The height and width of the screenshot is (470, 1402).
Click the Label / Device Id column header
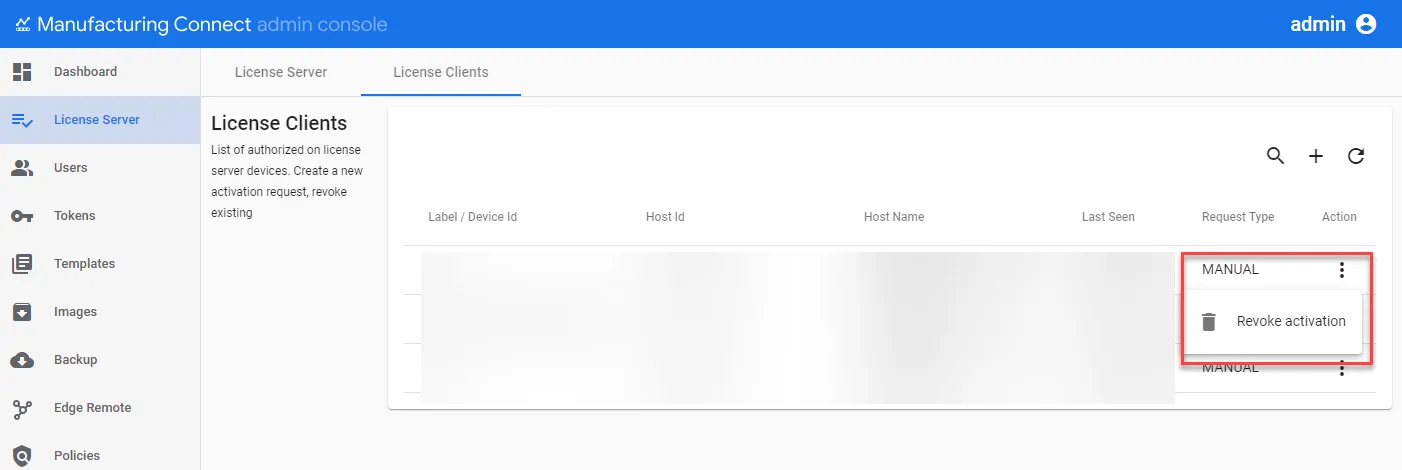coord(472,217)
